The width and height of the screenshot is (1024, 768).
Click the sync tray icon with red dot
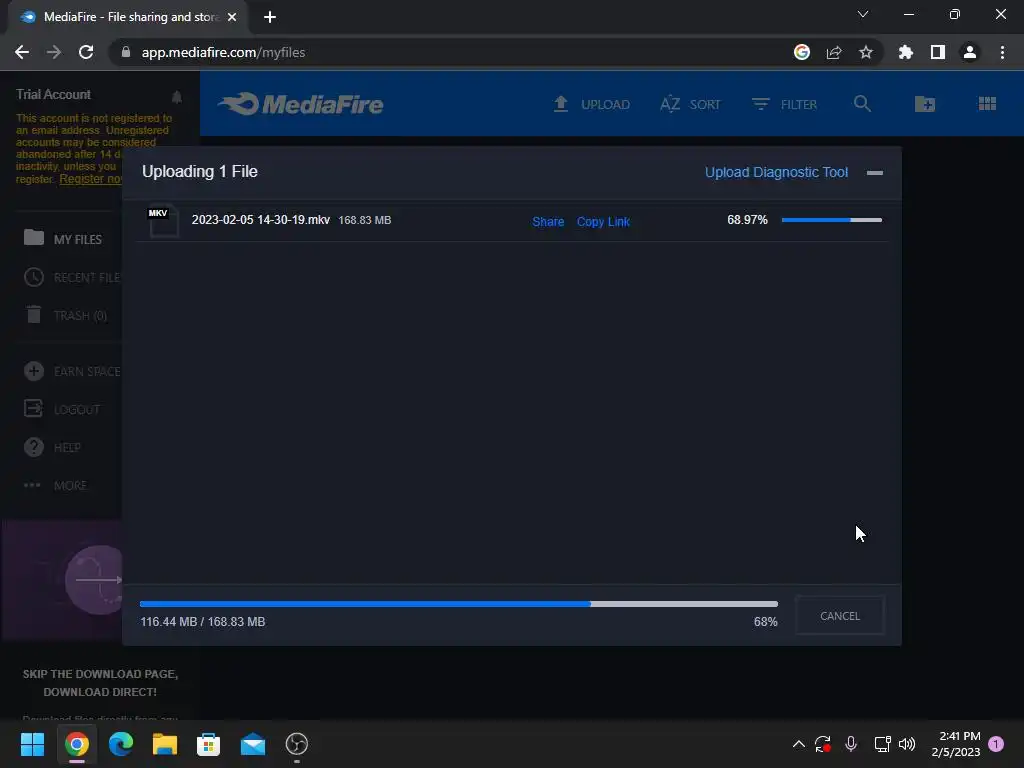[x=823, y=744]
